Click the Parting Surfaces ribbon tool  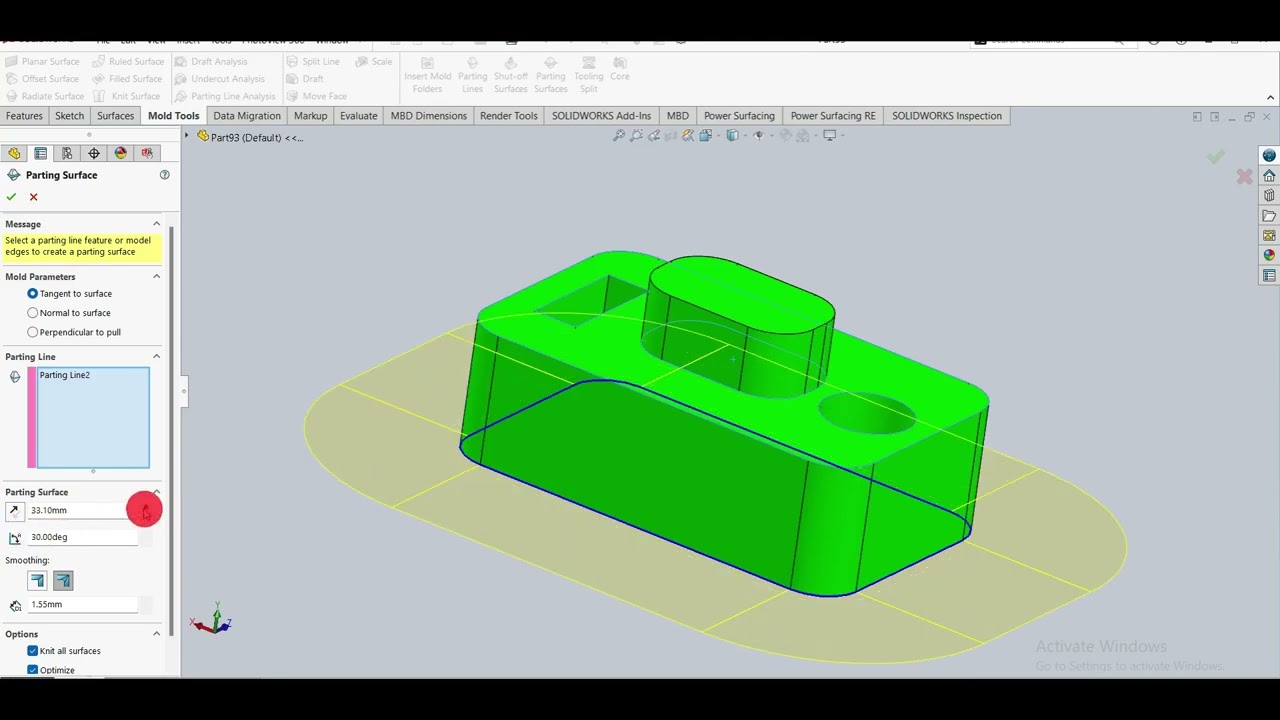point(550,76)
